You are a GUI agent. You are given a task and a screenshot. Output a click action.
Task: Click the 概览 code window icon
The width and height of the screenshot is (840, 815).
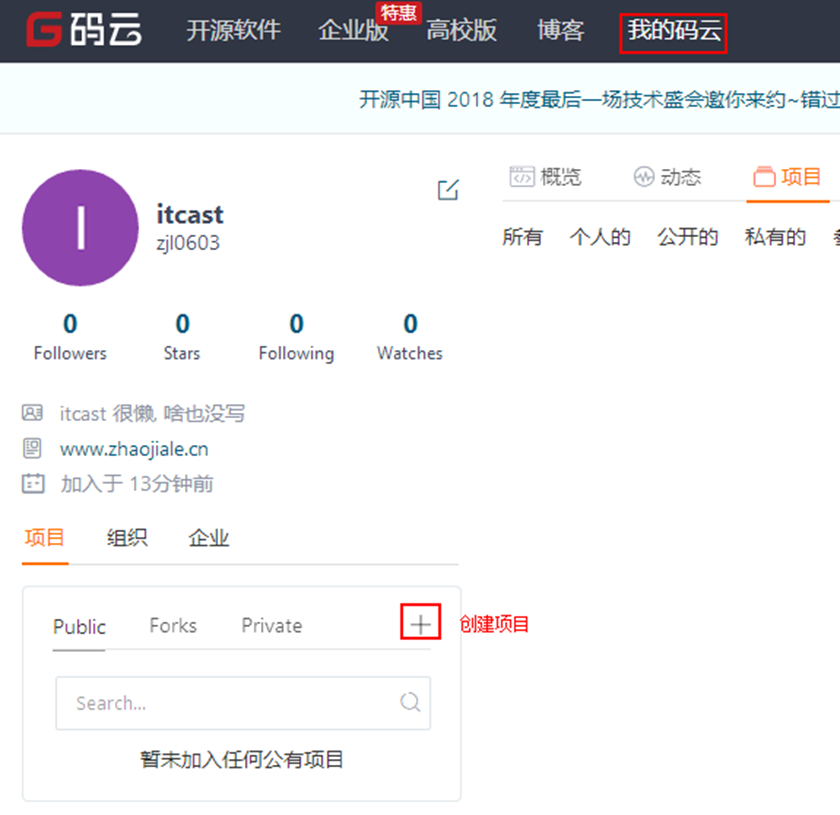(522, 176)
